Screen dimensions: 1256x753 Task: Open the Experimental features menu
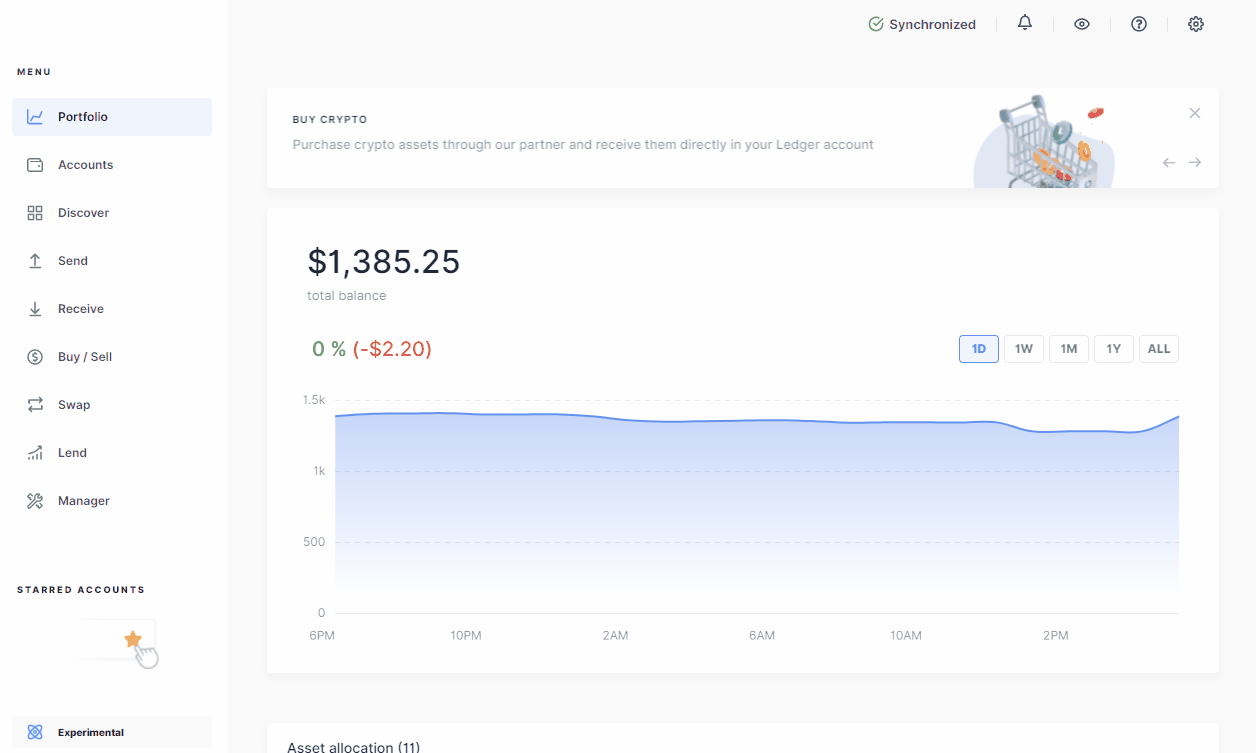[88, 731]
